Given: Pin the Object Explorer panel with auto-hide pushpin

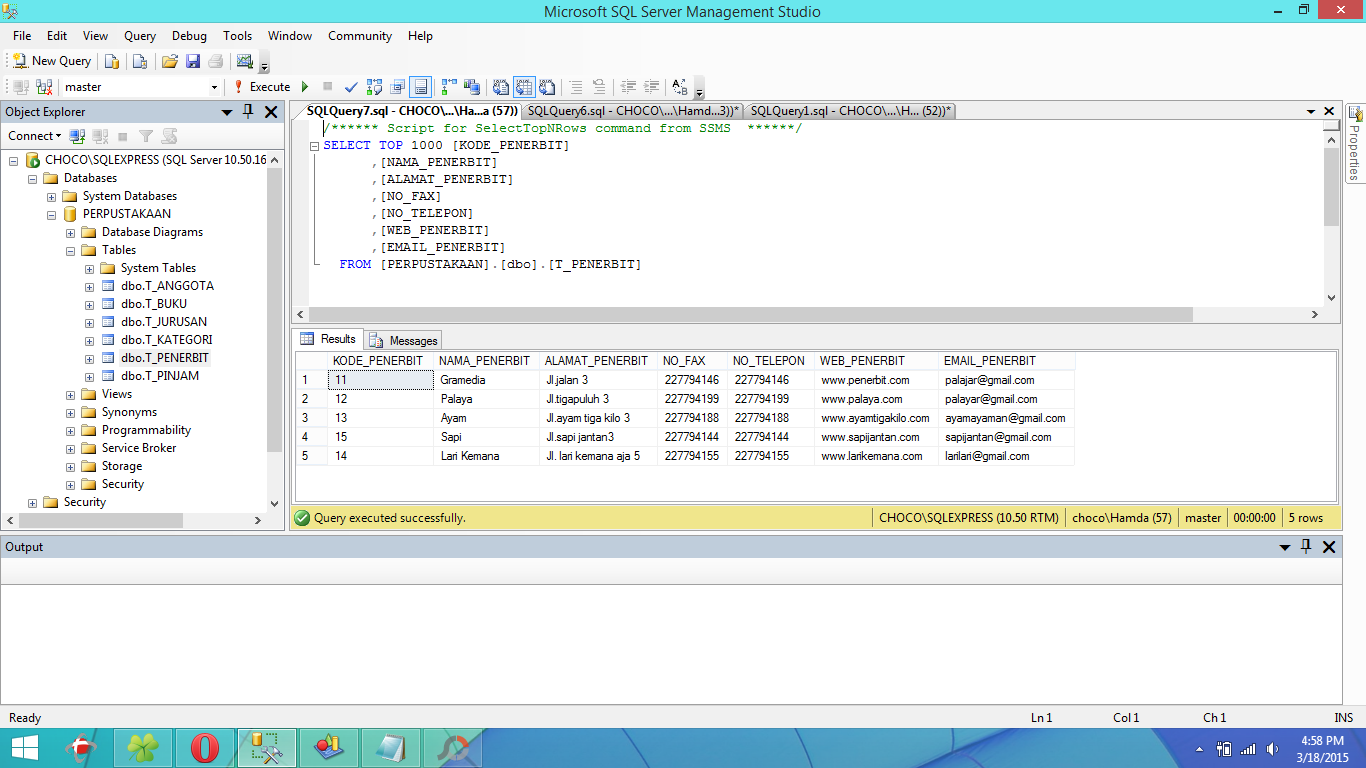Looking at the screenshot, I should (249, 112).
